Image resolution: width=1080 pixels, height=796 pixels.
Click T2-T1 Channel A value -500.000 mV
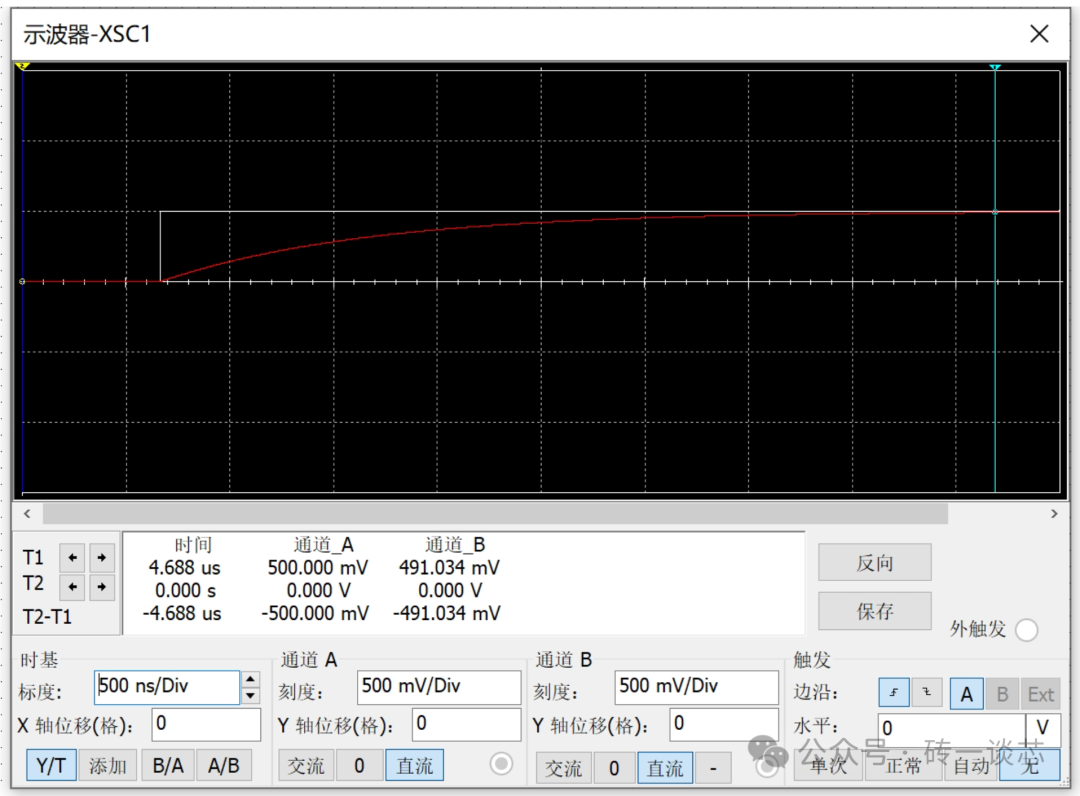pyautogui.click(x=315, y=614)
